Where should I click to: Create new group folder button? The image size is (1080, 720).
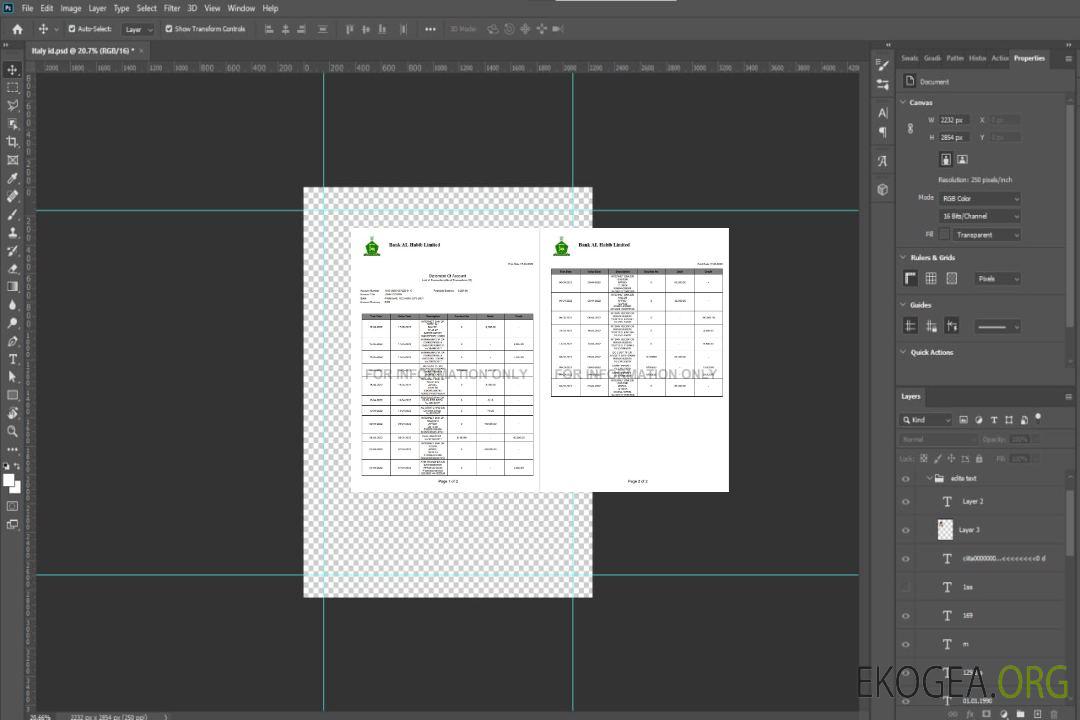tap(1020, 714)
